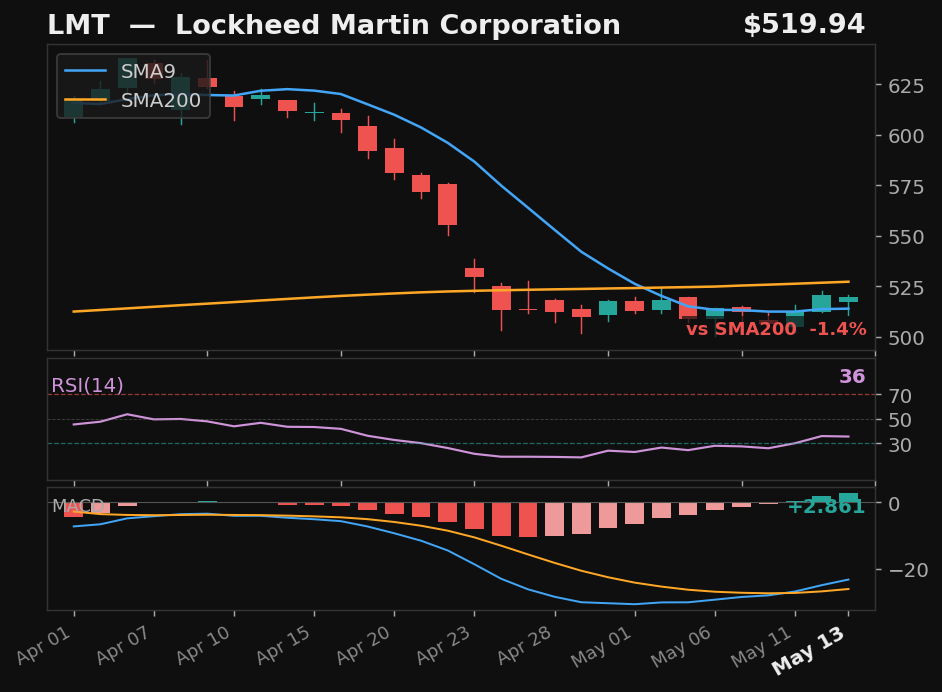Select the Lockheed Martin Corporation title text
Viewport: 942px width, 692px height.
[398, 25]
